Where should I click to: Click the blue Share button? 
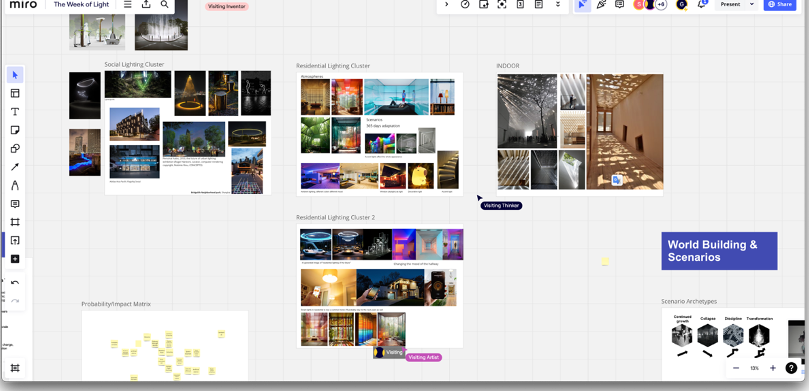[x=780, y=4]
